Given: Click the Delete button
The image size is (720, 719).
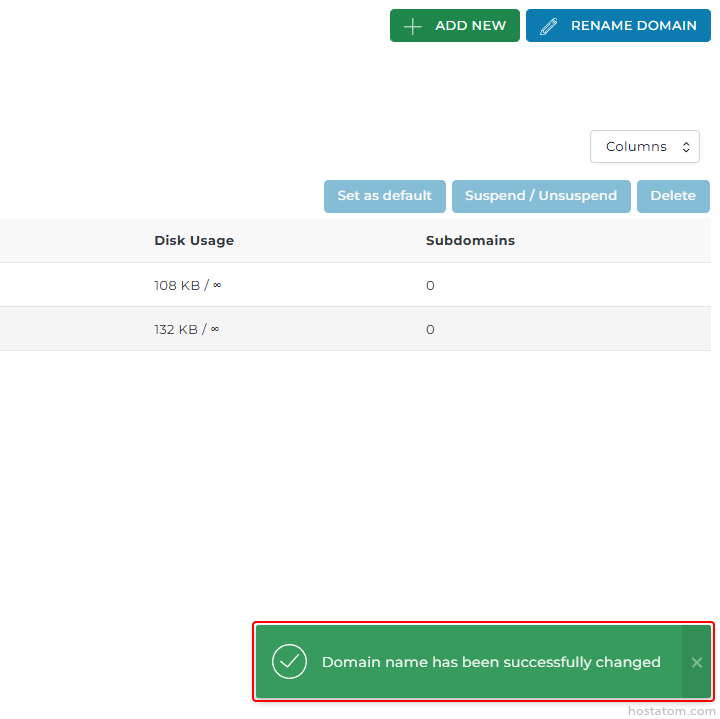Looking at the screenshot, I should (x=673, y=196).
